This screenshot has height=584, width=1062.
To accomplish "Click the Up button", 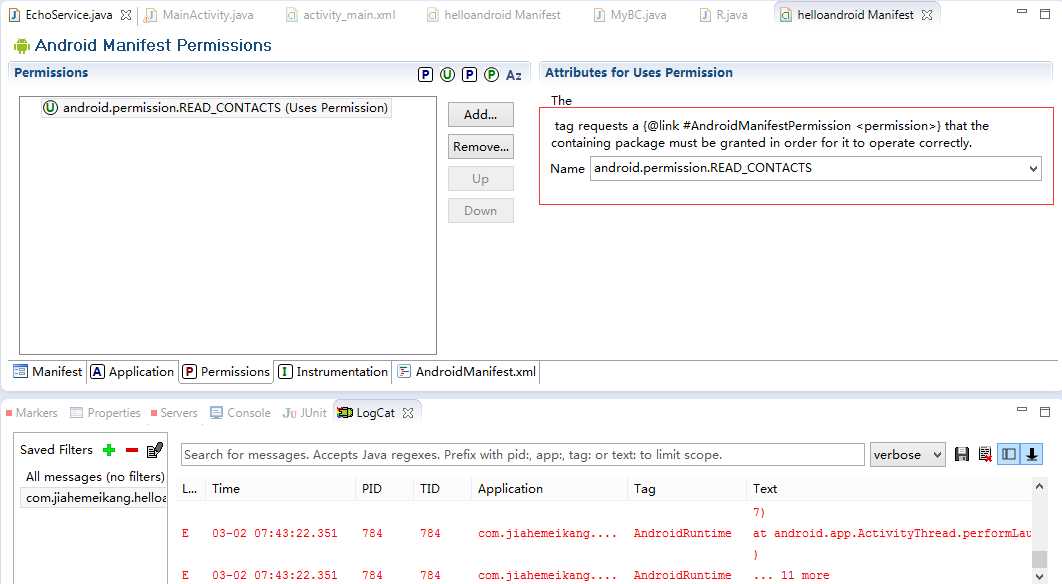I will 481,179.
